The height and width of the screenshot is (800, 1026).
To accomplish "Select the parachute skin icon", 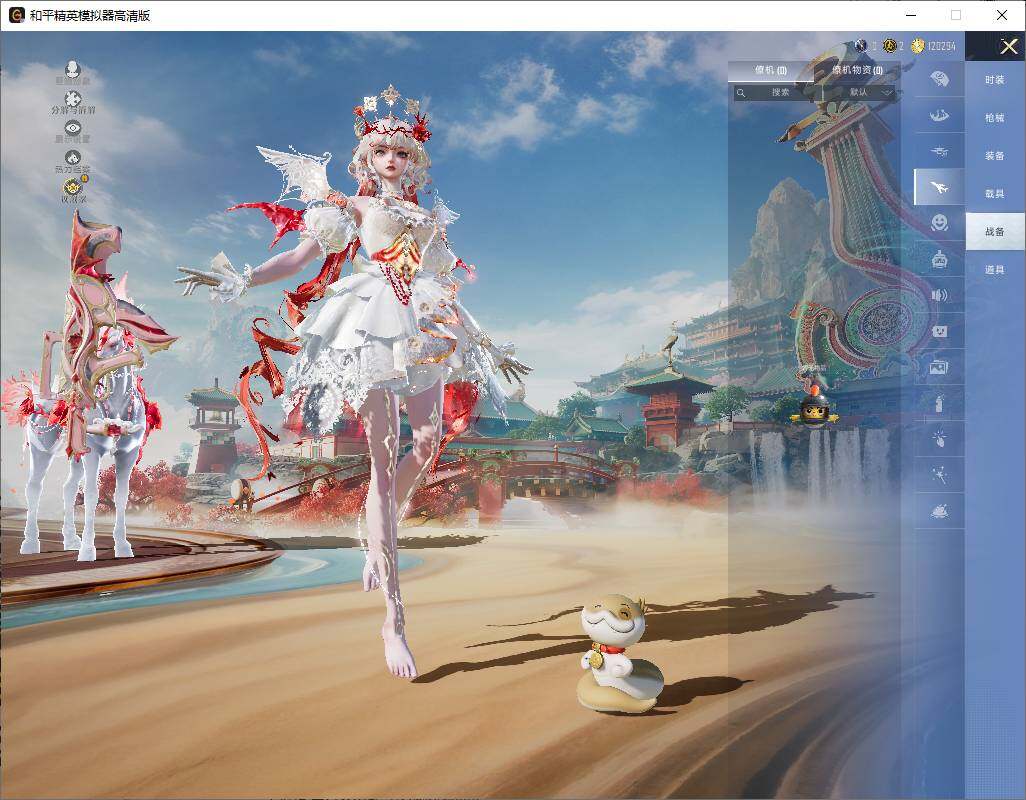I will tap(940, 79).
